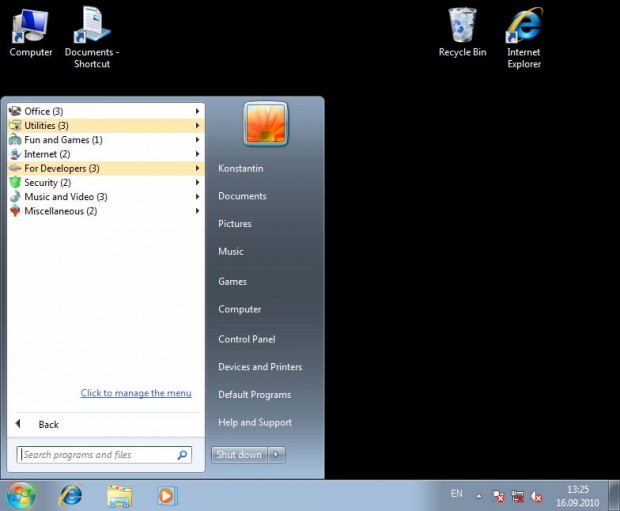Click the Office category icon

[15, 111]
